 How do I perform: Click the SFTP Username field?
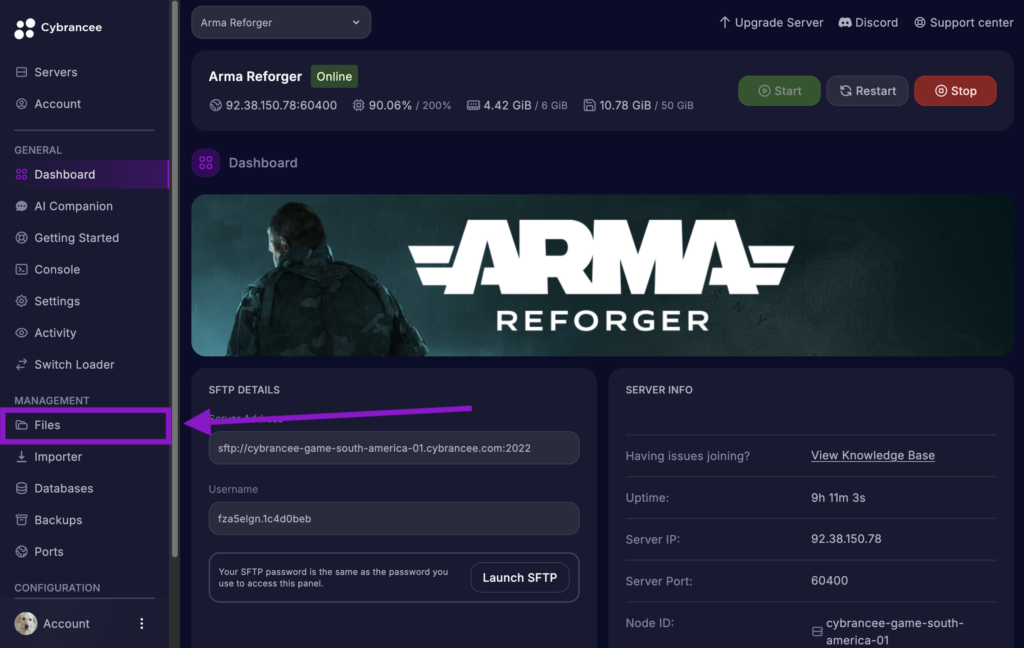click(394, 519)
